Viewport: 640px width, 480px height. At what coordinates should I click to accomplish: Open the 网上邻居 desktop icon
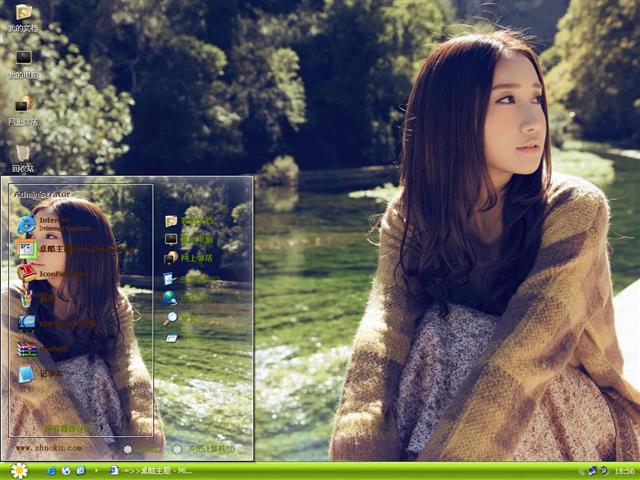(x=23, y=110)
